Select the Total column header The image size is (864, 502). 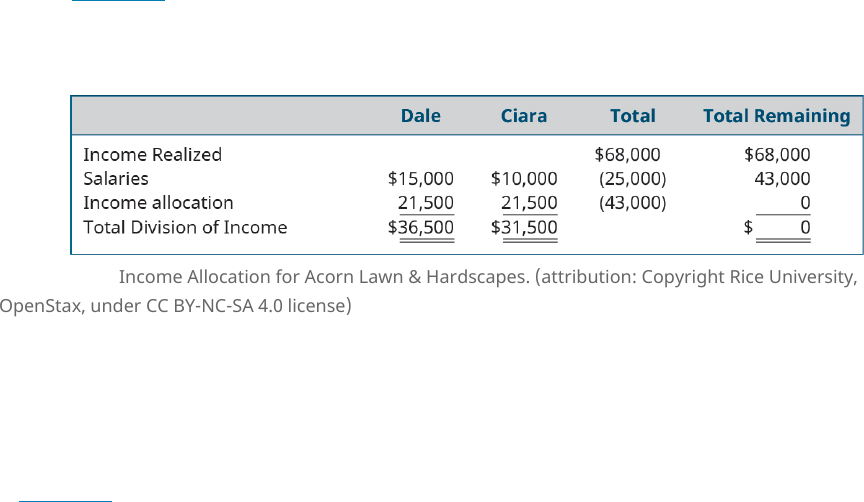coord(633,116)
